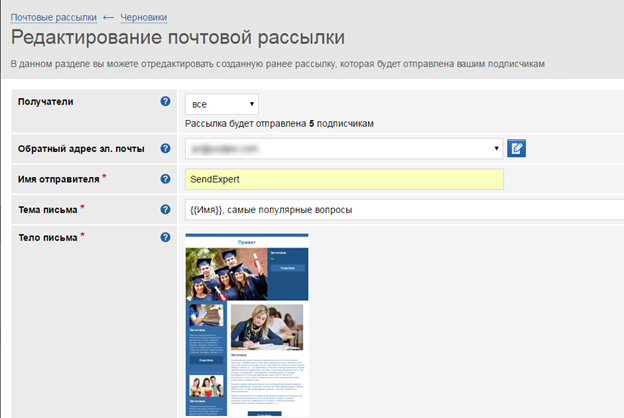Open the recipients 'все' dropdown
The height and width of the screenshot is (418, 624).
tap(222, 102)
